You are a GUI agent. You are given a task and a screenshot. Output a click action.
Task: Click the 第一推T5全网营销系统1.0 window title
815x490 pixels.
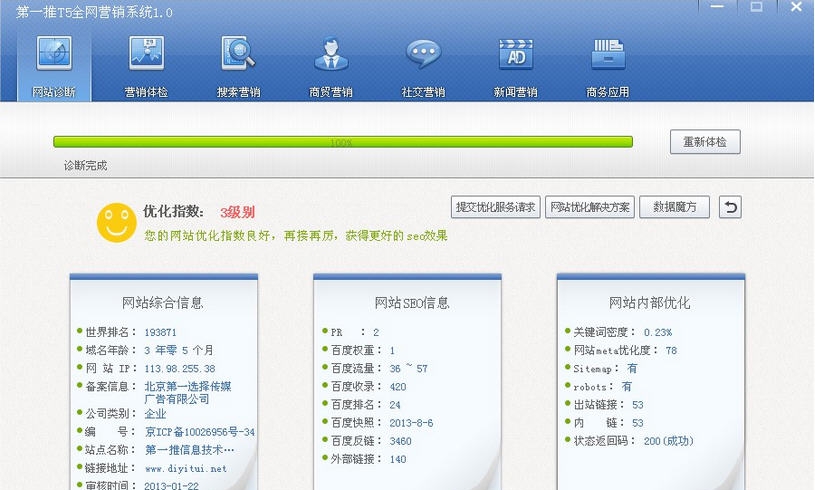94,12
